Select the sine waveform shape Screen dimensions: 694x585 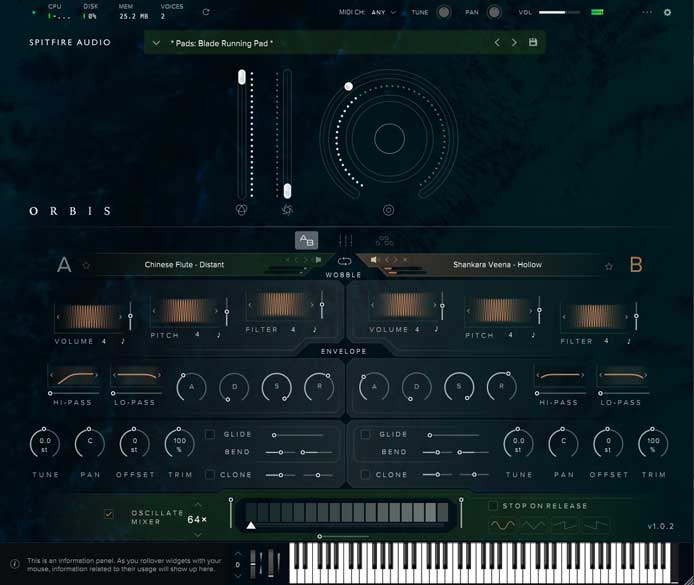pos(502,525)
